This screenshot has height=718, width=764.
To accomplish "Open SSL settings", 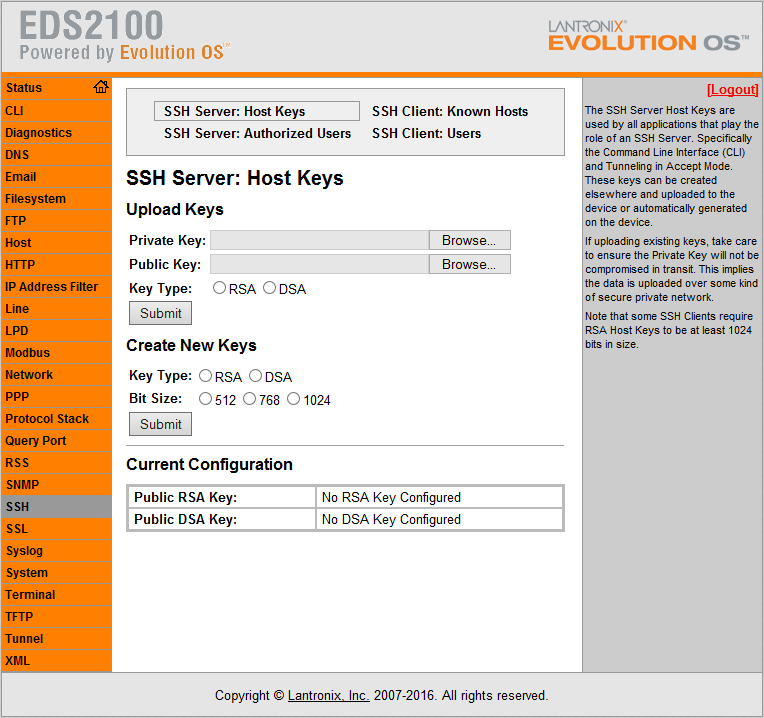I will tap(57, 529).
